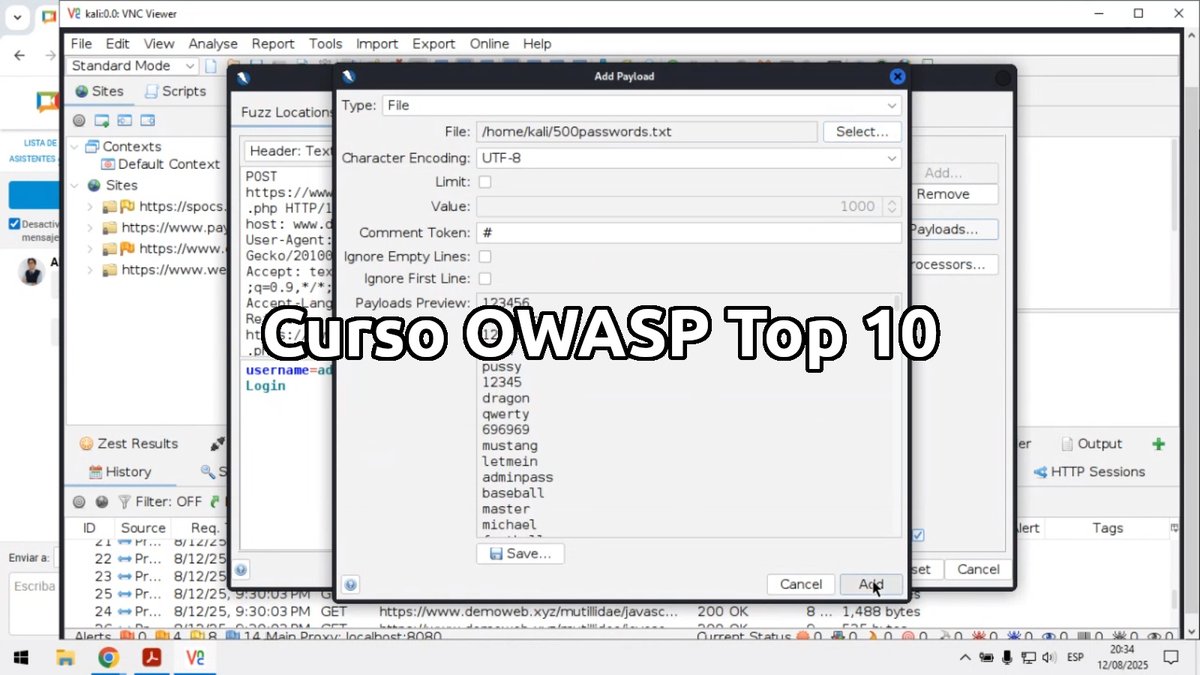Check Ignore First Line option
The image size is (1200, 675).
pos(484,278)
